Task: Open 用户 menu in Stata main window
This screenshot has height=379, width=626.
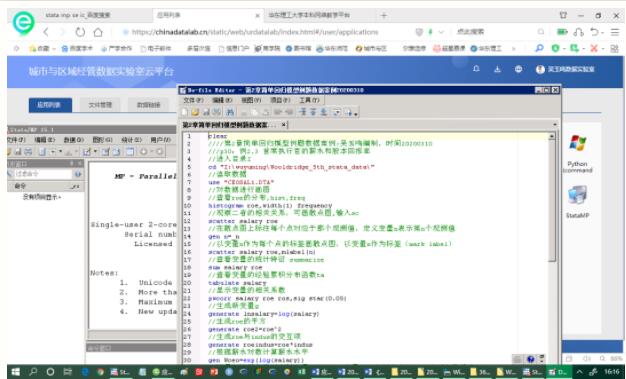Action: (x=160, y=140)
